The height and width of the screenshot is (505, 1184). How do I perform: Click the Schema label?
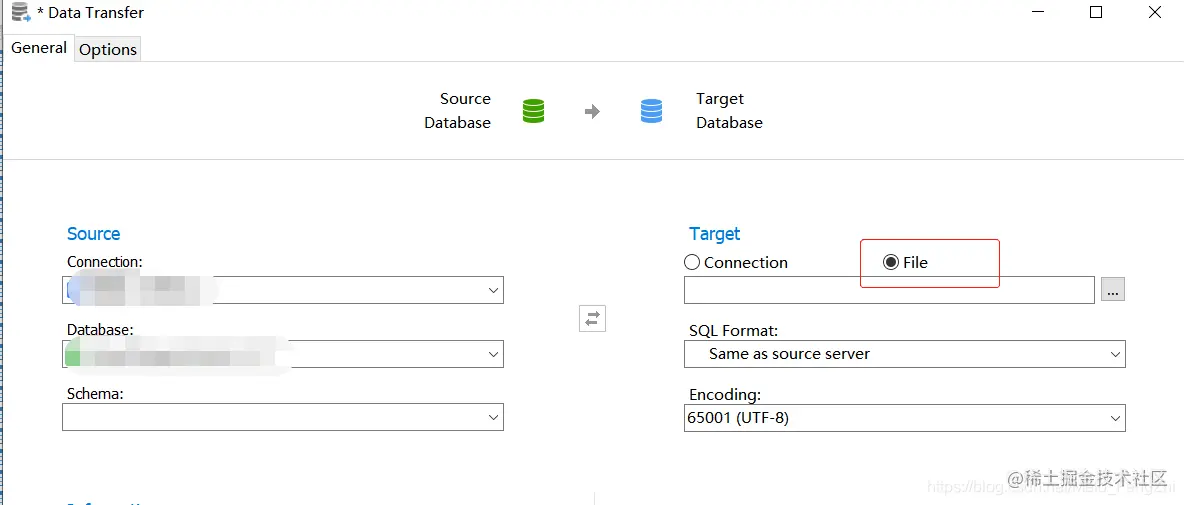click(94, 393)
